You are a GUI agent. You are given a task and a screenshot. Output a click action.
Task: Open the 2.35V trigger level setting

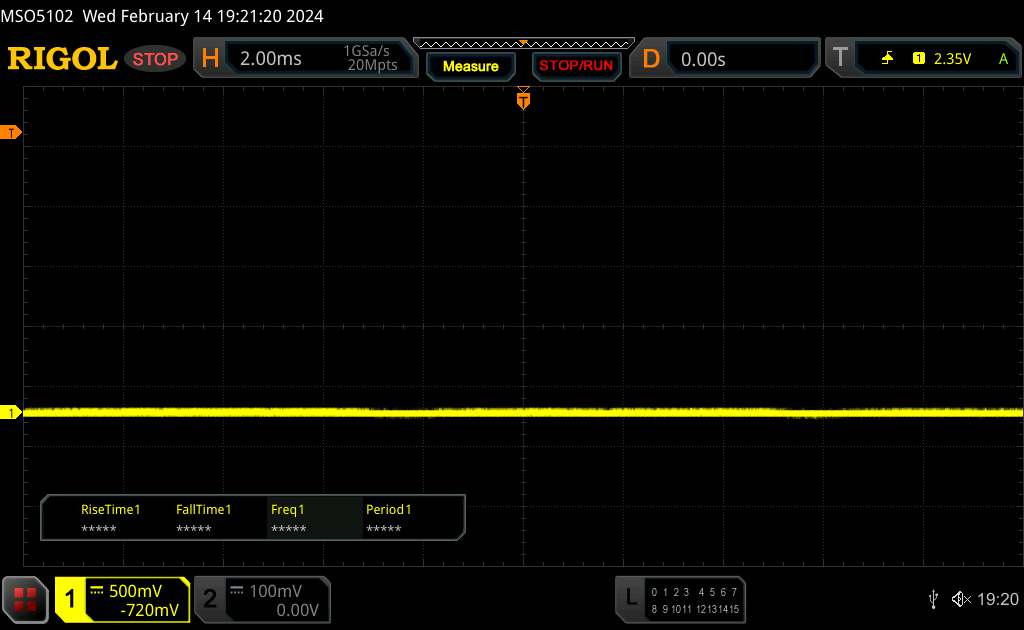[x=952, y=59]
